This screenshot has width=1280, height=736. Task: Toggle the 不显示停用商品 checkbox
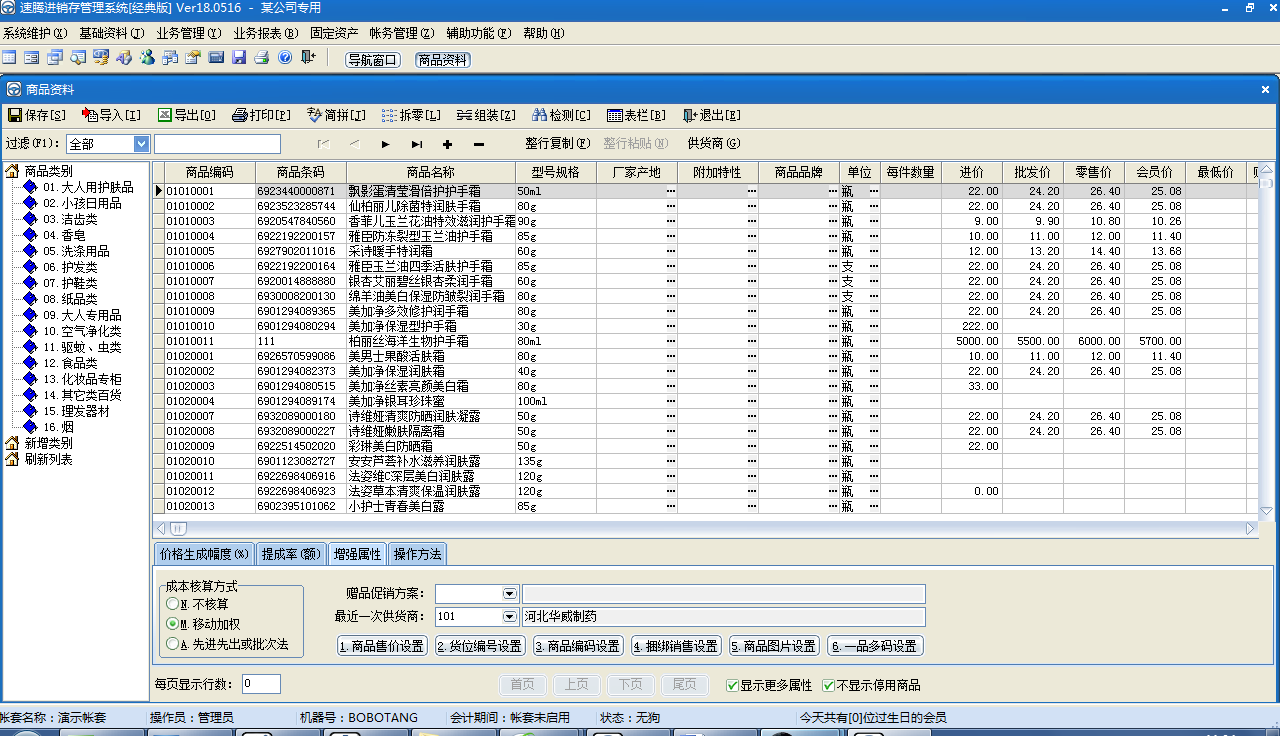(x=871, y=685)
